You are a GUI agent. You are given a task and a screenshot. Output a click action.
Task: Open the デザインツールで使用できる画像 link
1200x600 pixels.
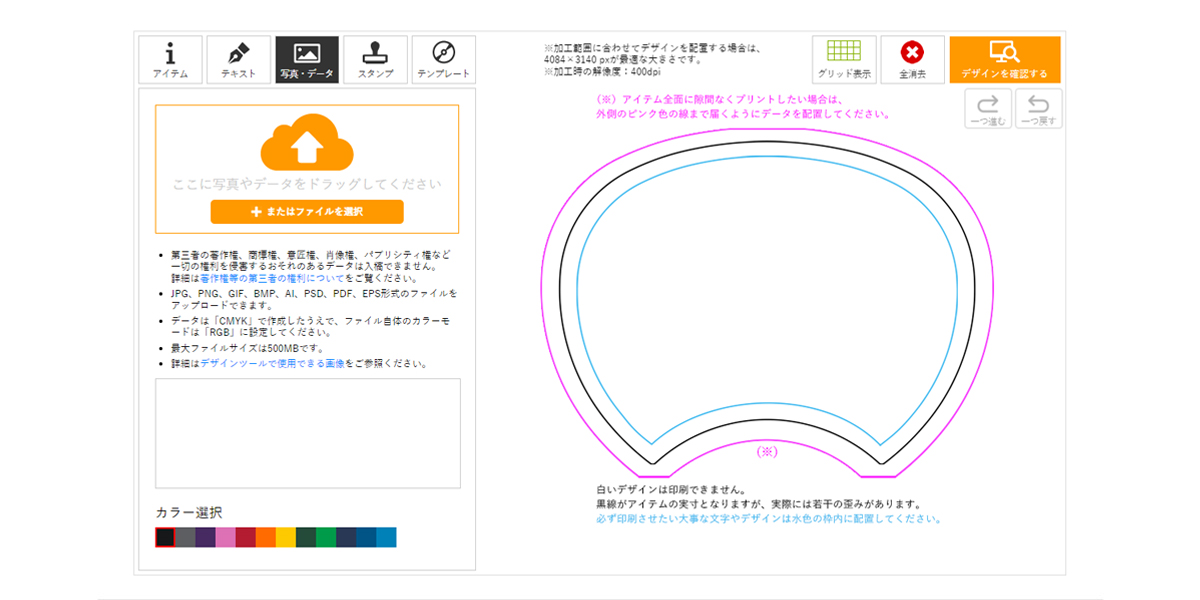[x=272, y=364]
